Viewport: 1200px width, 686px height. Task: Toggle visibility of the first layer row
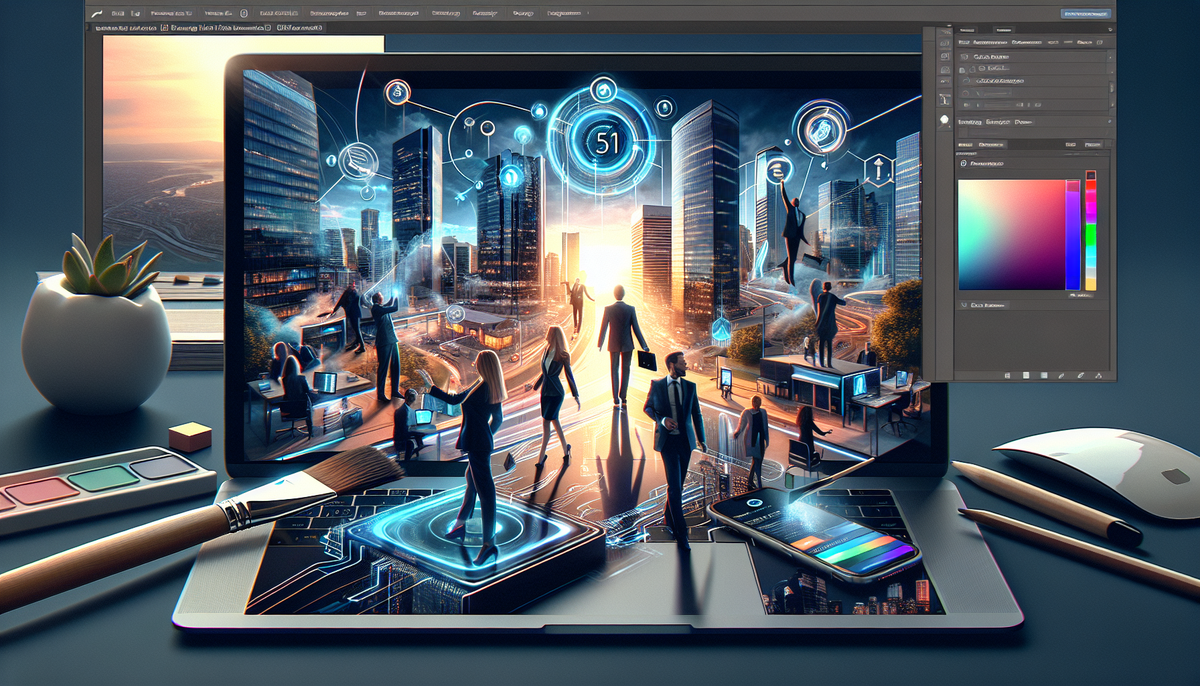tap(964, 59)
